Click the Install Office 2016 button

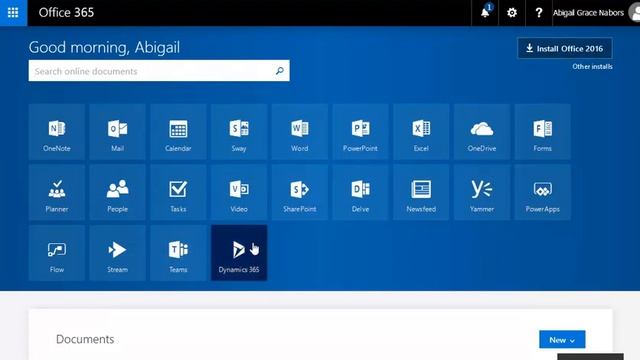[x=564, y=49]
